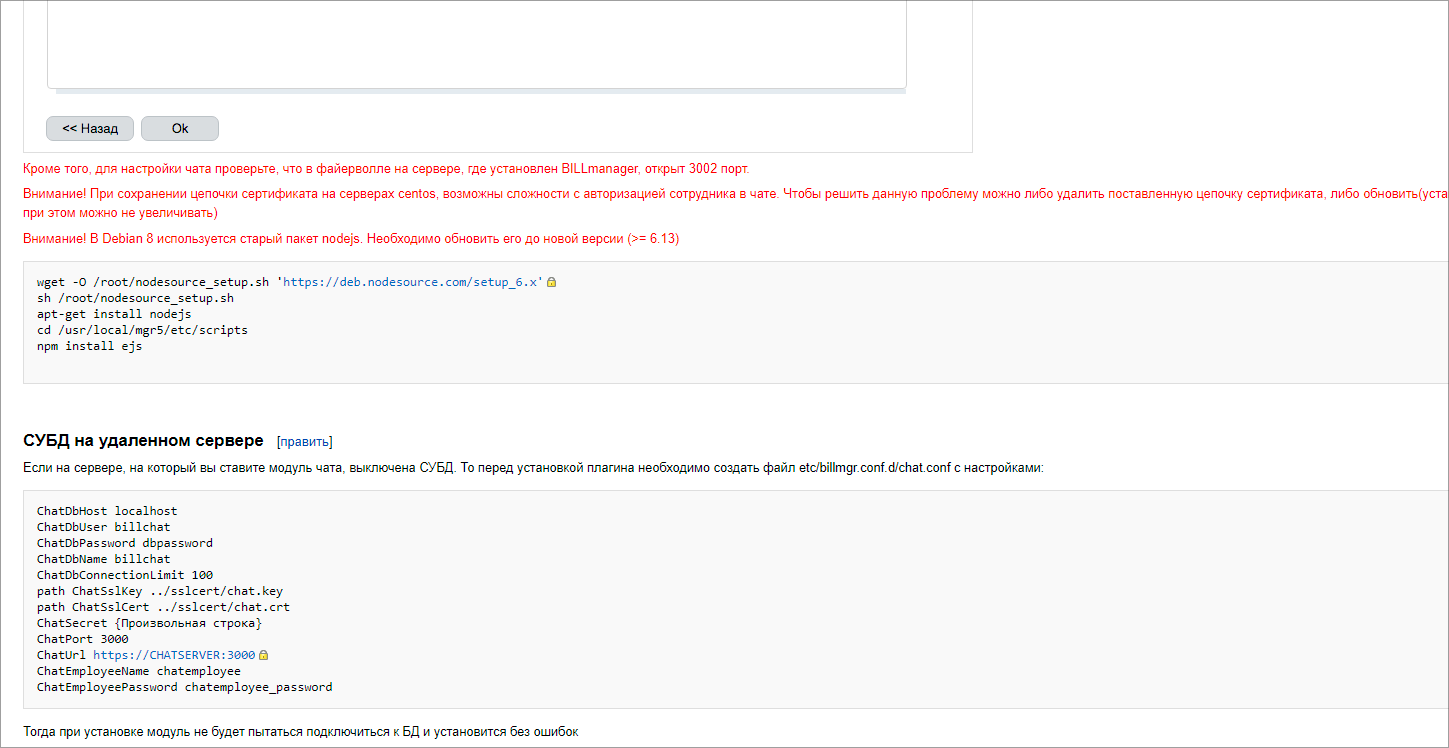This screenshot has height=748, width=1449.
Task: Click the line 'ChatDbUser billchat'
Action: click(x=103, y=527)
